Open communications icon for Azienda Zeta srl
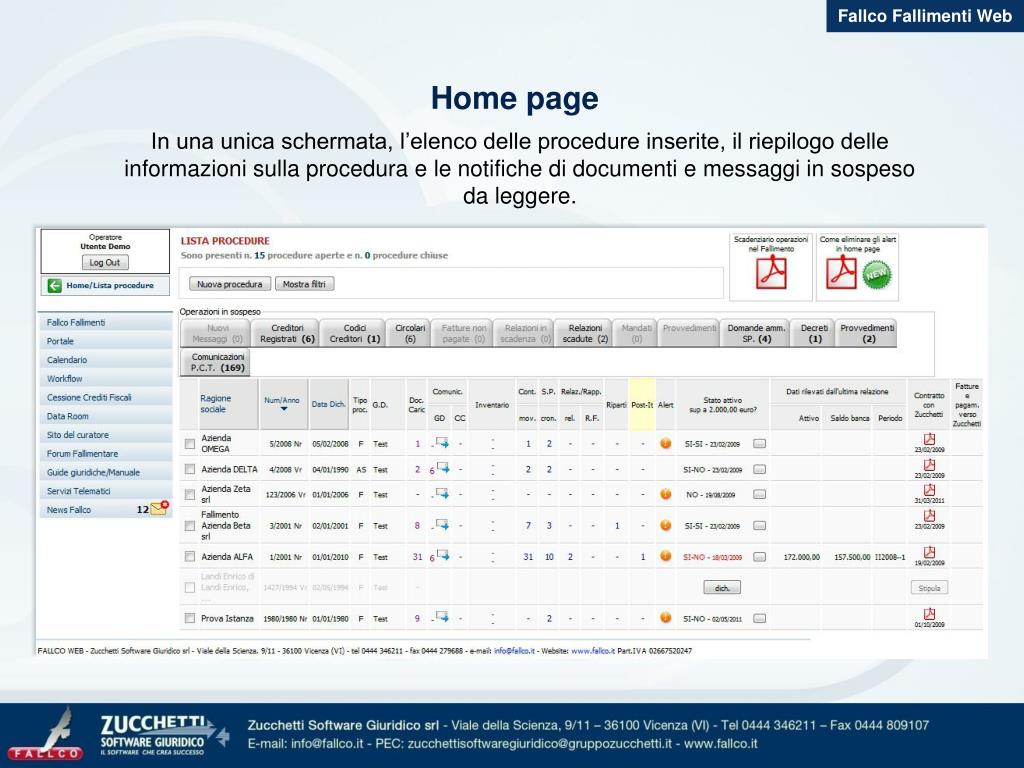This screenshot has height=768, width=1024. (443, 494)
